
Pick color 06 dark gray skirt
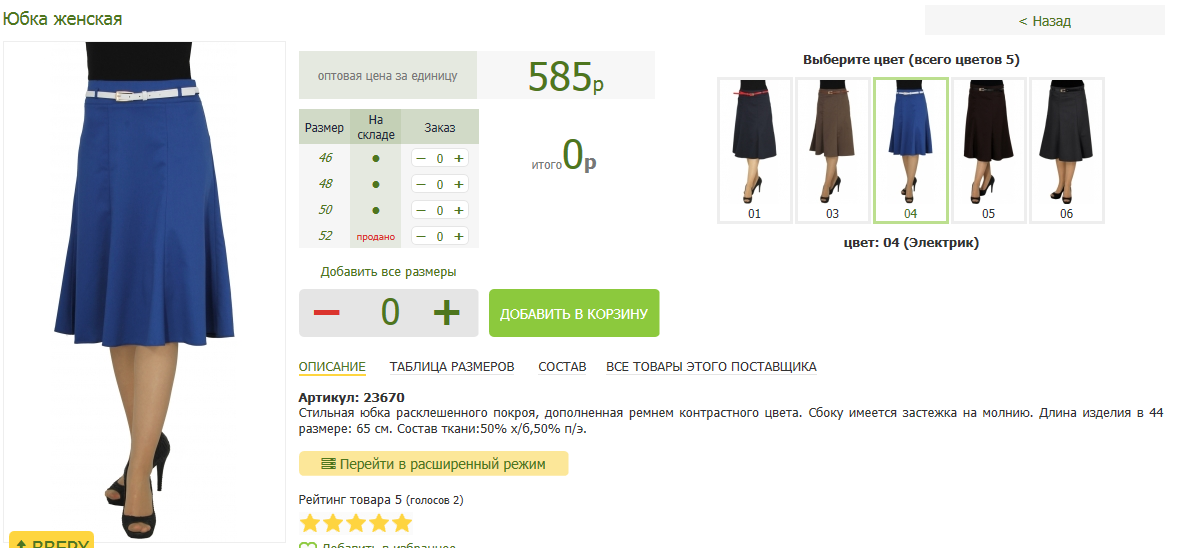(x=1067, y=150)
